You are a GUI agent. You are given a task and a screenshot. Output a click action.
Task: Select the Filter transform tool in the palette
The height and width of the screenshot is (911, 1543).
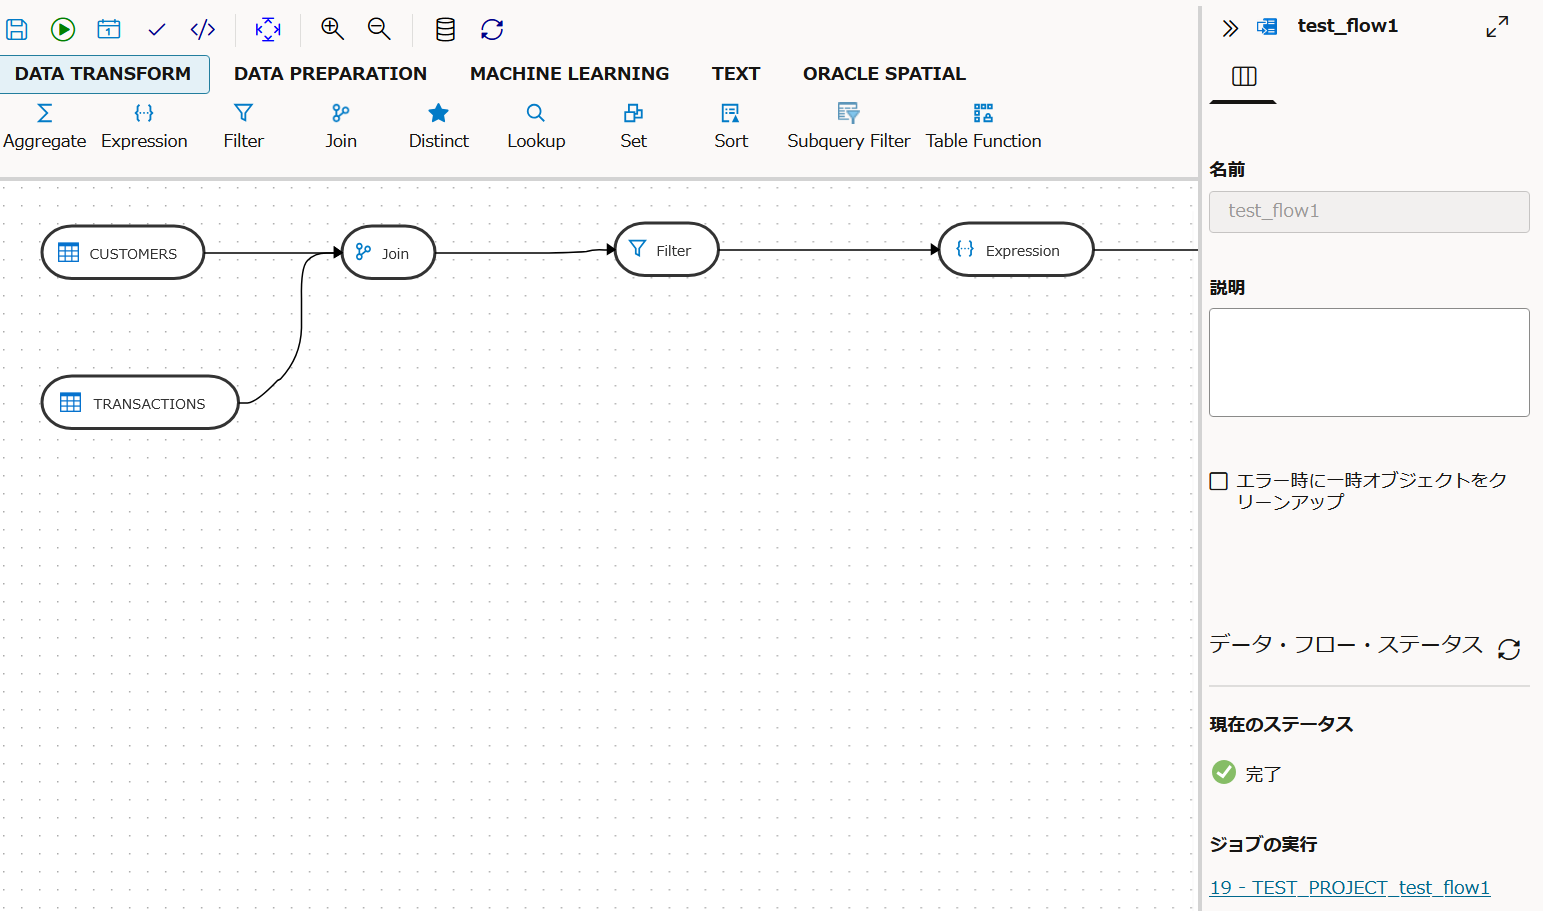click(x=243, y=127)
